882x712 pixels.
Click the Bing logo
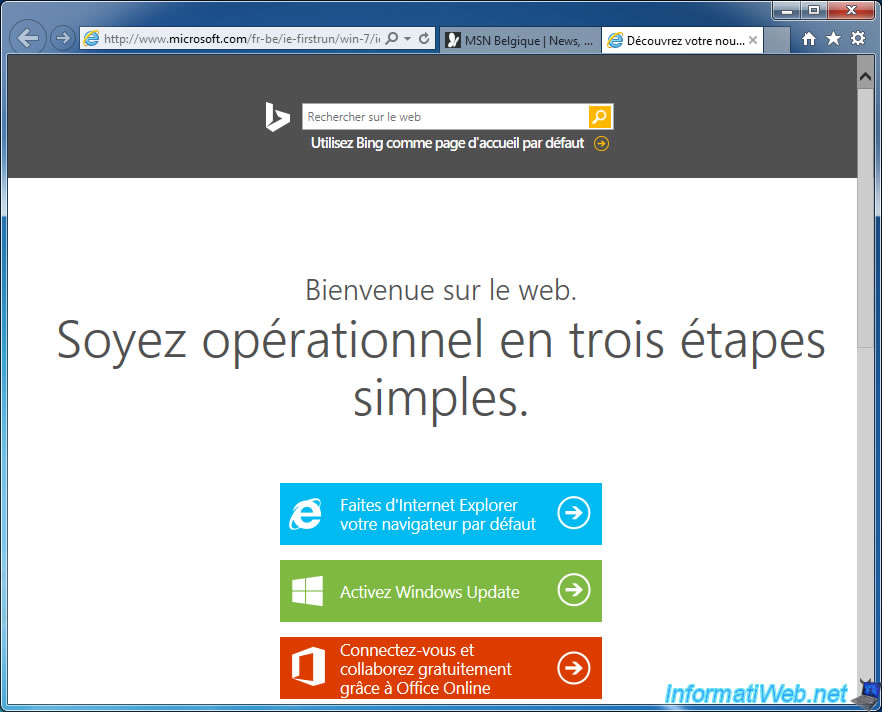(x=277, y=117)
